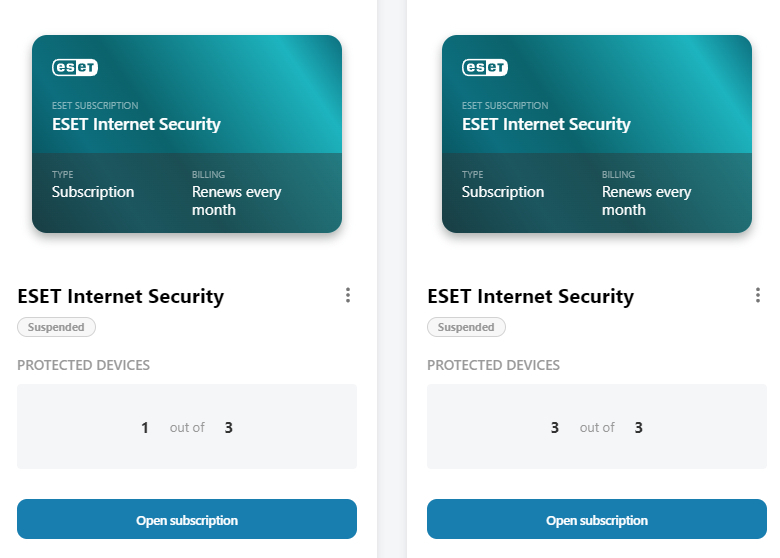Open the options menu for the left subscription
The image size is (780, 558).
(x=348, y=295)
